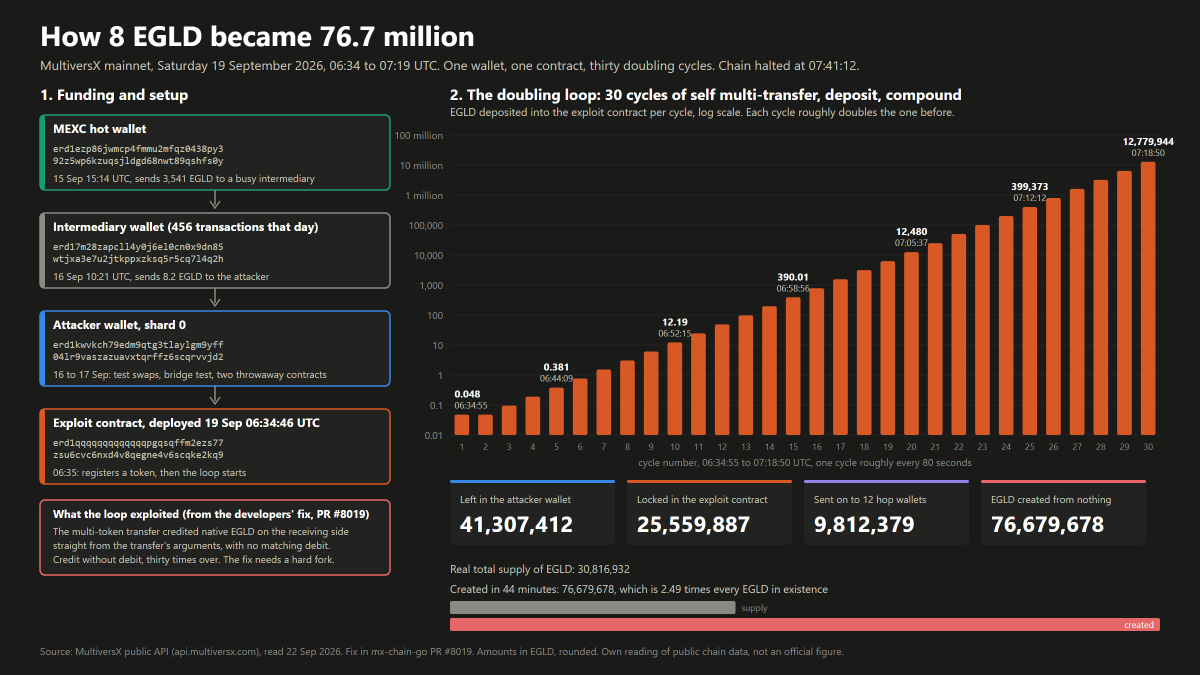Click the "100 million" y-axis label
This screenshot has height=675, width=1200.
[419, 135]
